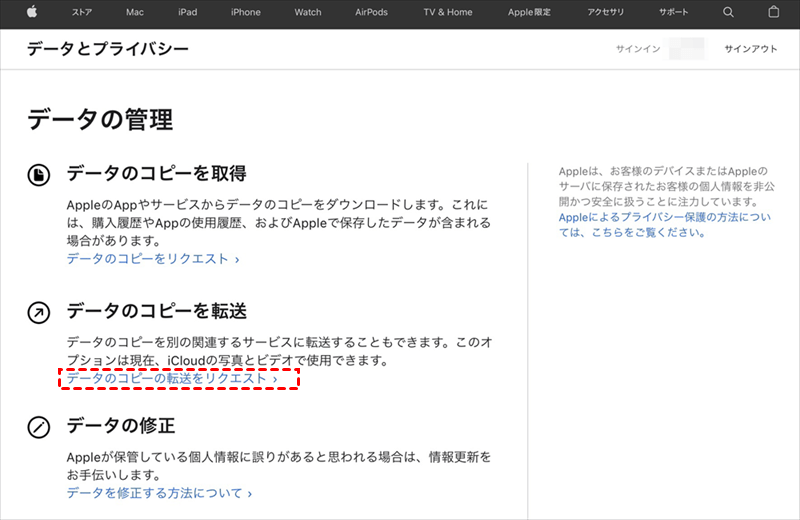Screen dimensions: 800x520
Task: Click the データとプライバシー page title
Action: coord(108,49)
